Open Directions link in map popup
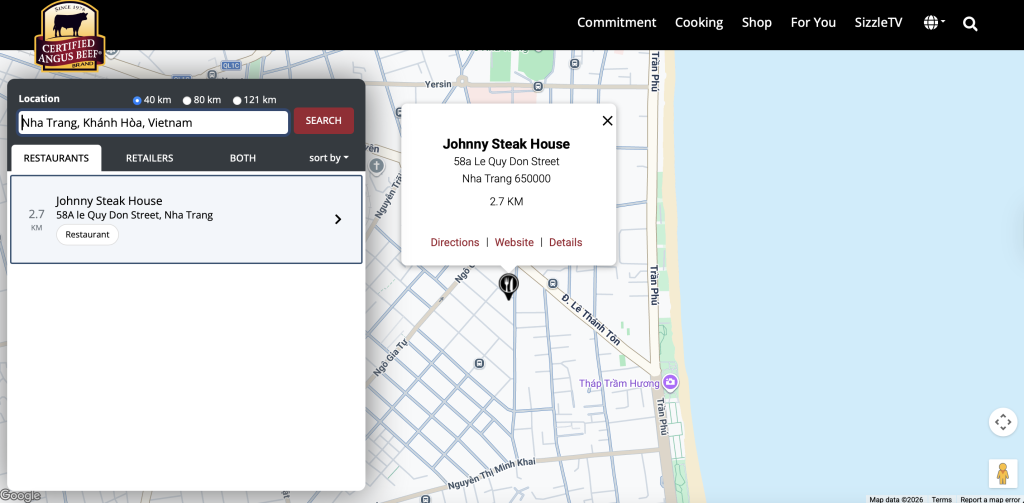 coord(455,242)
